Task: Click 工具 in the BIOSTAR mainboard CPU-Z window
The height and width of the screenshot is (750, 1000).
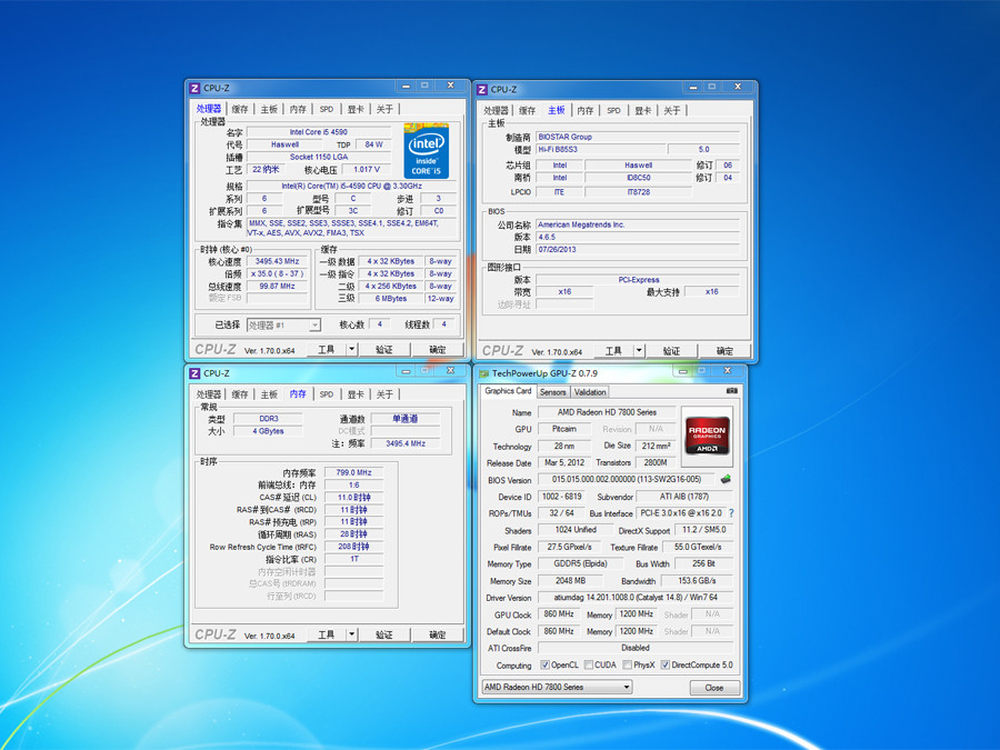Action: pos(613,351)
